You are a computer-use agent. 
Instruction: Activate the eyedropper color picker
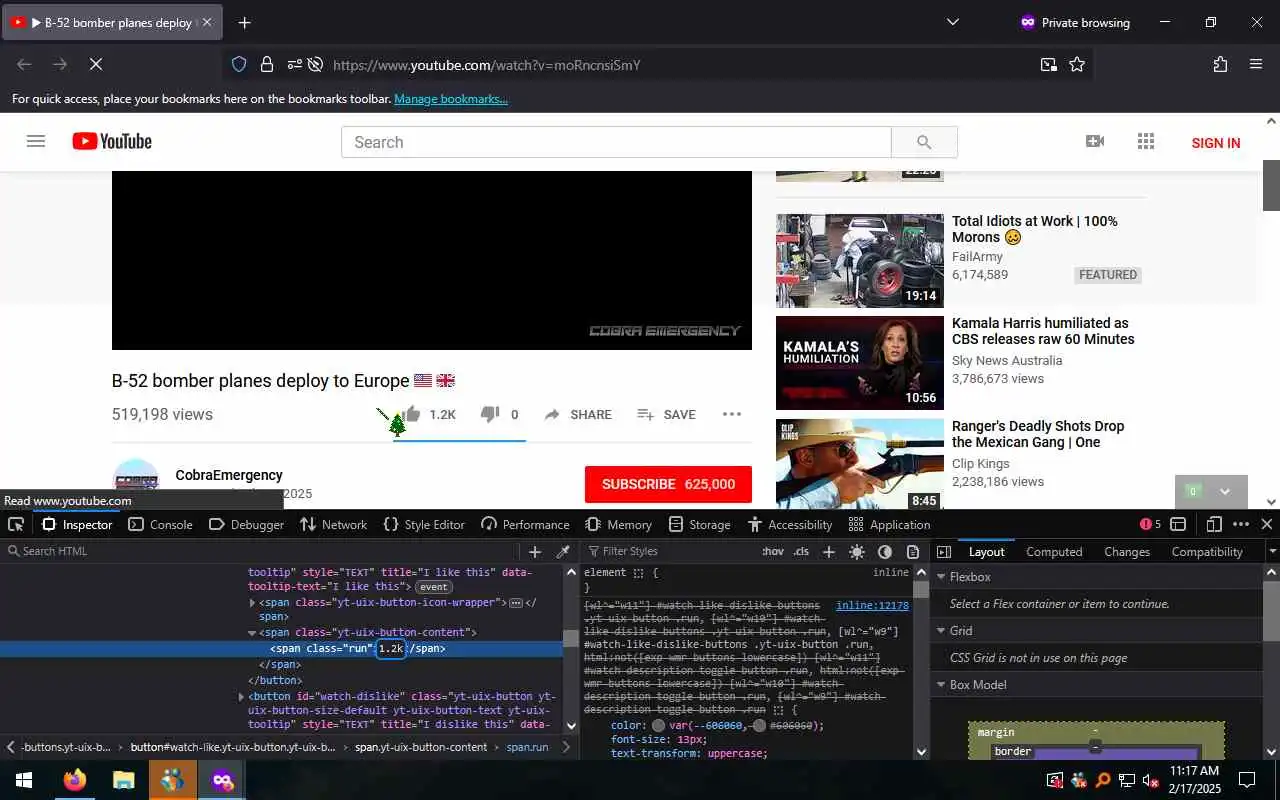pos(563,552)
